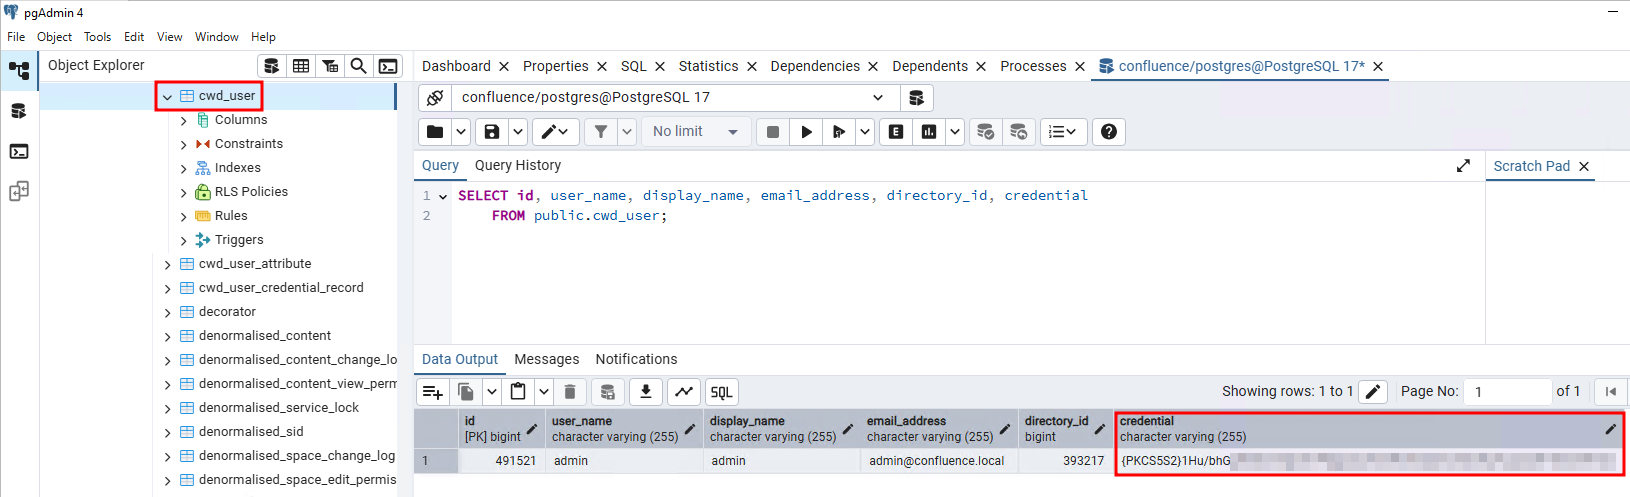Open Filtered Rows icon in Object Explorer
This screenshot has width=1630, height=497.
329,66
